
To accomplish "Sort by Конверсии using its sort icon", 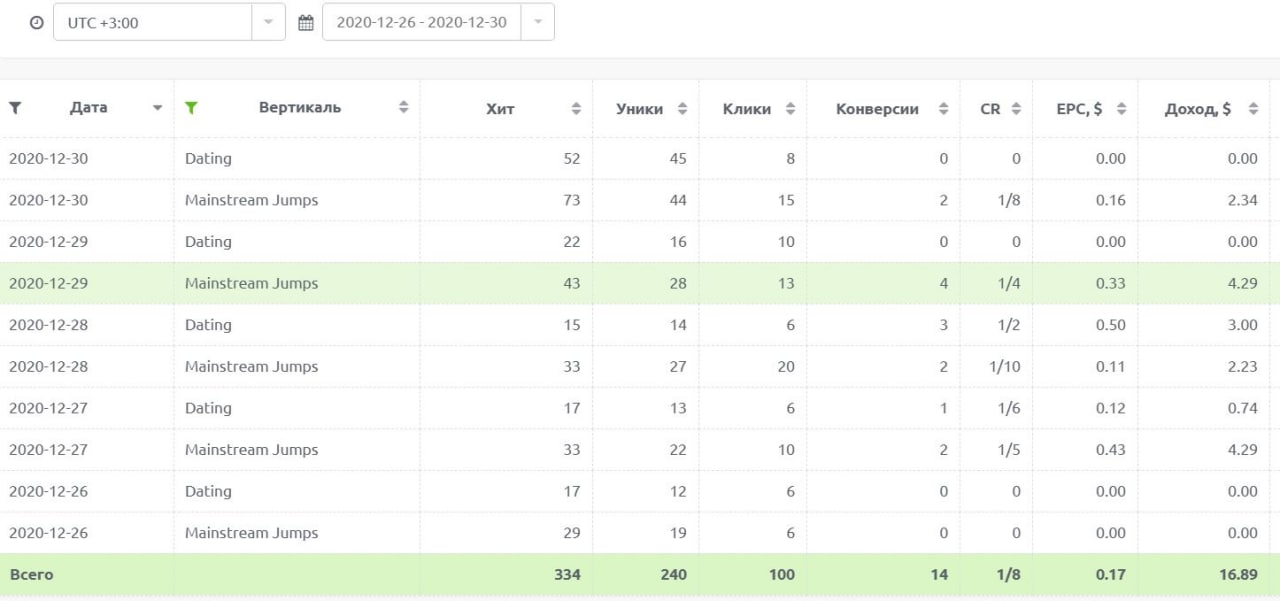I will coord(943,109).
